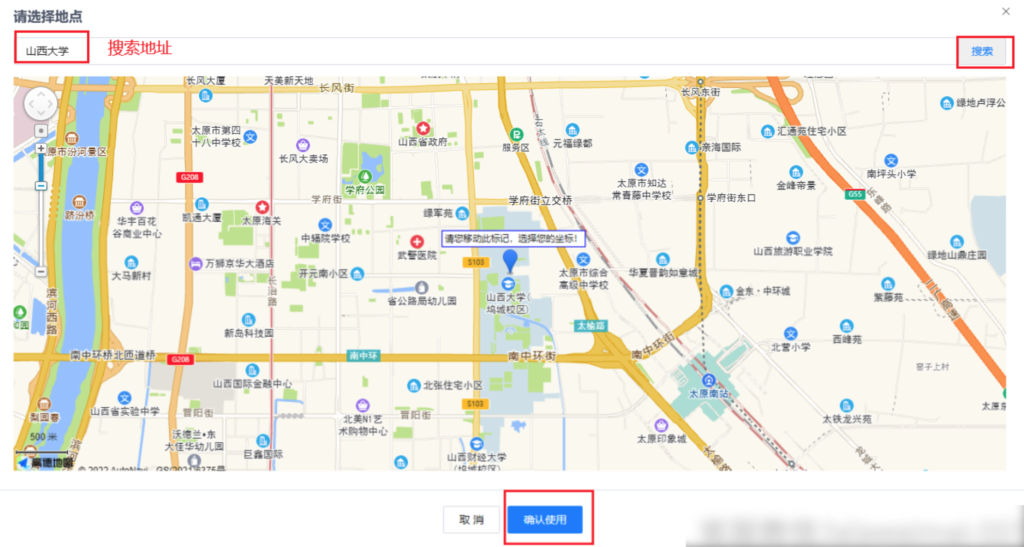Zoom out with the bottom minus button
The width and height of the screenshot is (1024, 547).
click(x=41, y=271)
